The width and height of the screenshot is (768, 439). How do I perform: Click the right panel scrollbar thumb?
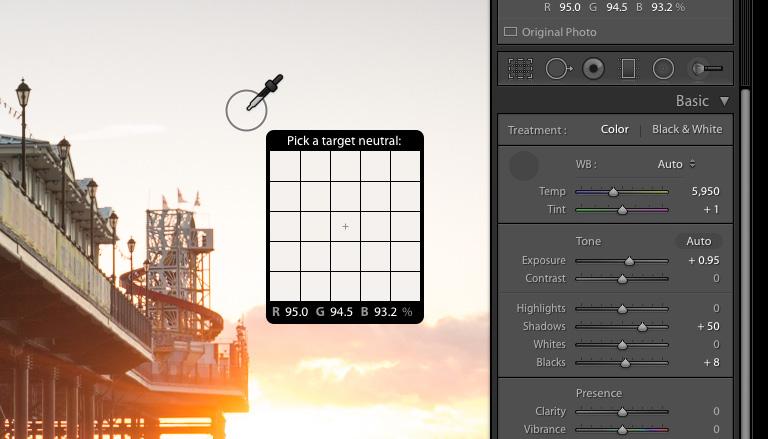pyautogui.click(x=745, y=264)
